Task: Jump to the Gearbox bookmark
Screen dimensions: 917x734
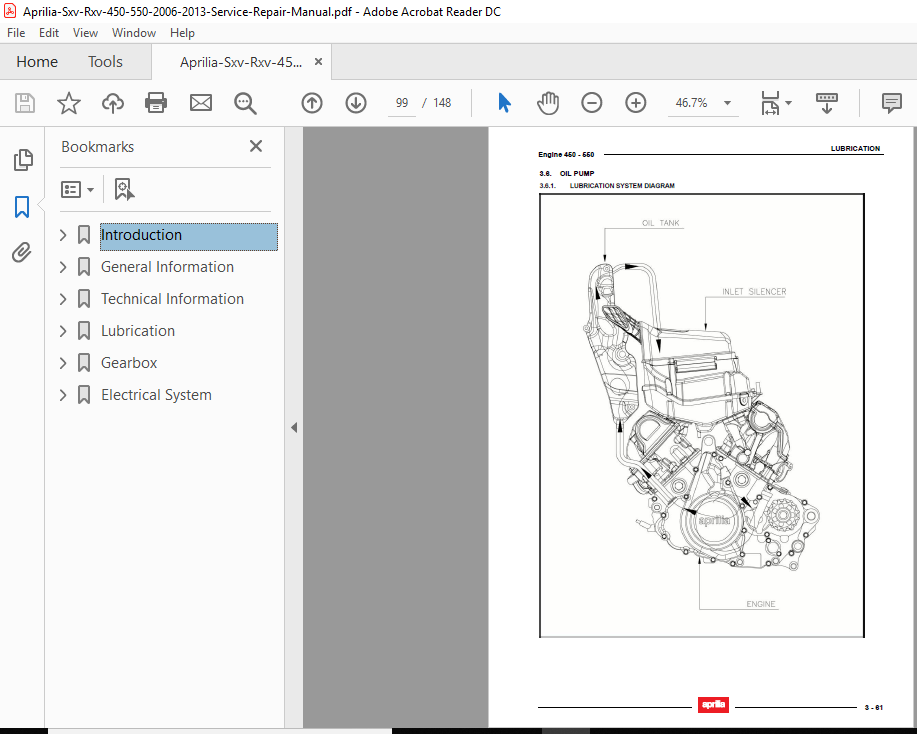Action: pyautogui.click(x=129, y=363)
